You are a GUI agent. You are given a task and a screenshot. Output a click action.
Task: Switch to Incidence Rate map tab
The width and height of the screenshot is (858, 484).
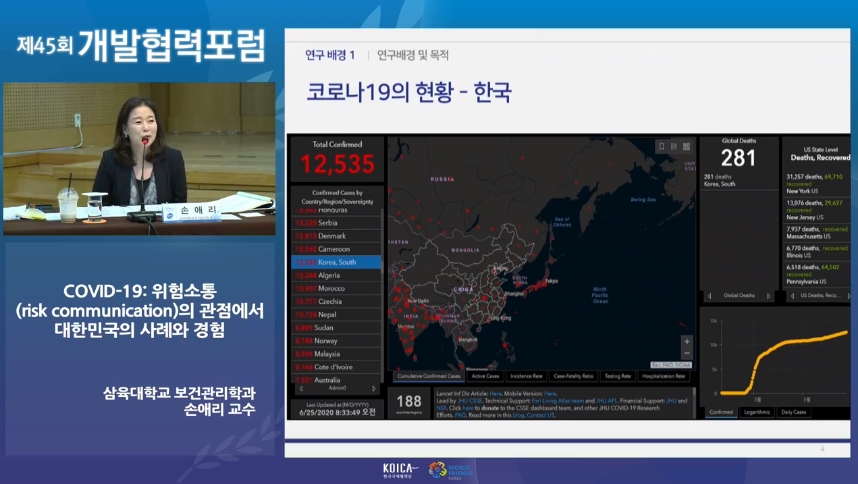pos(526,376)
